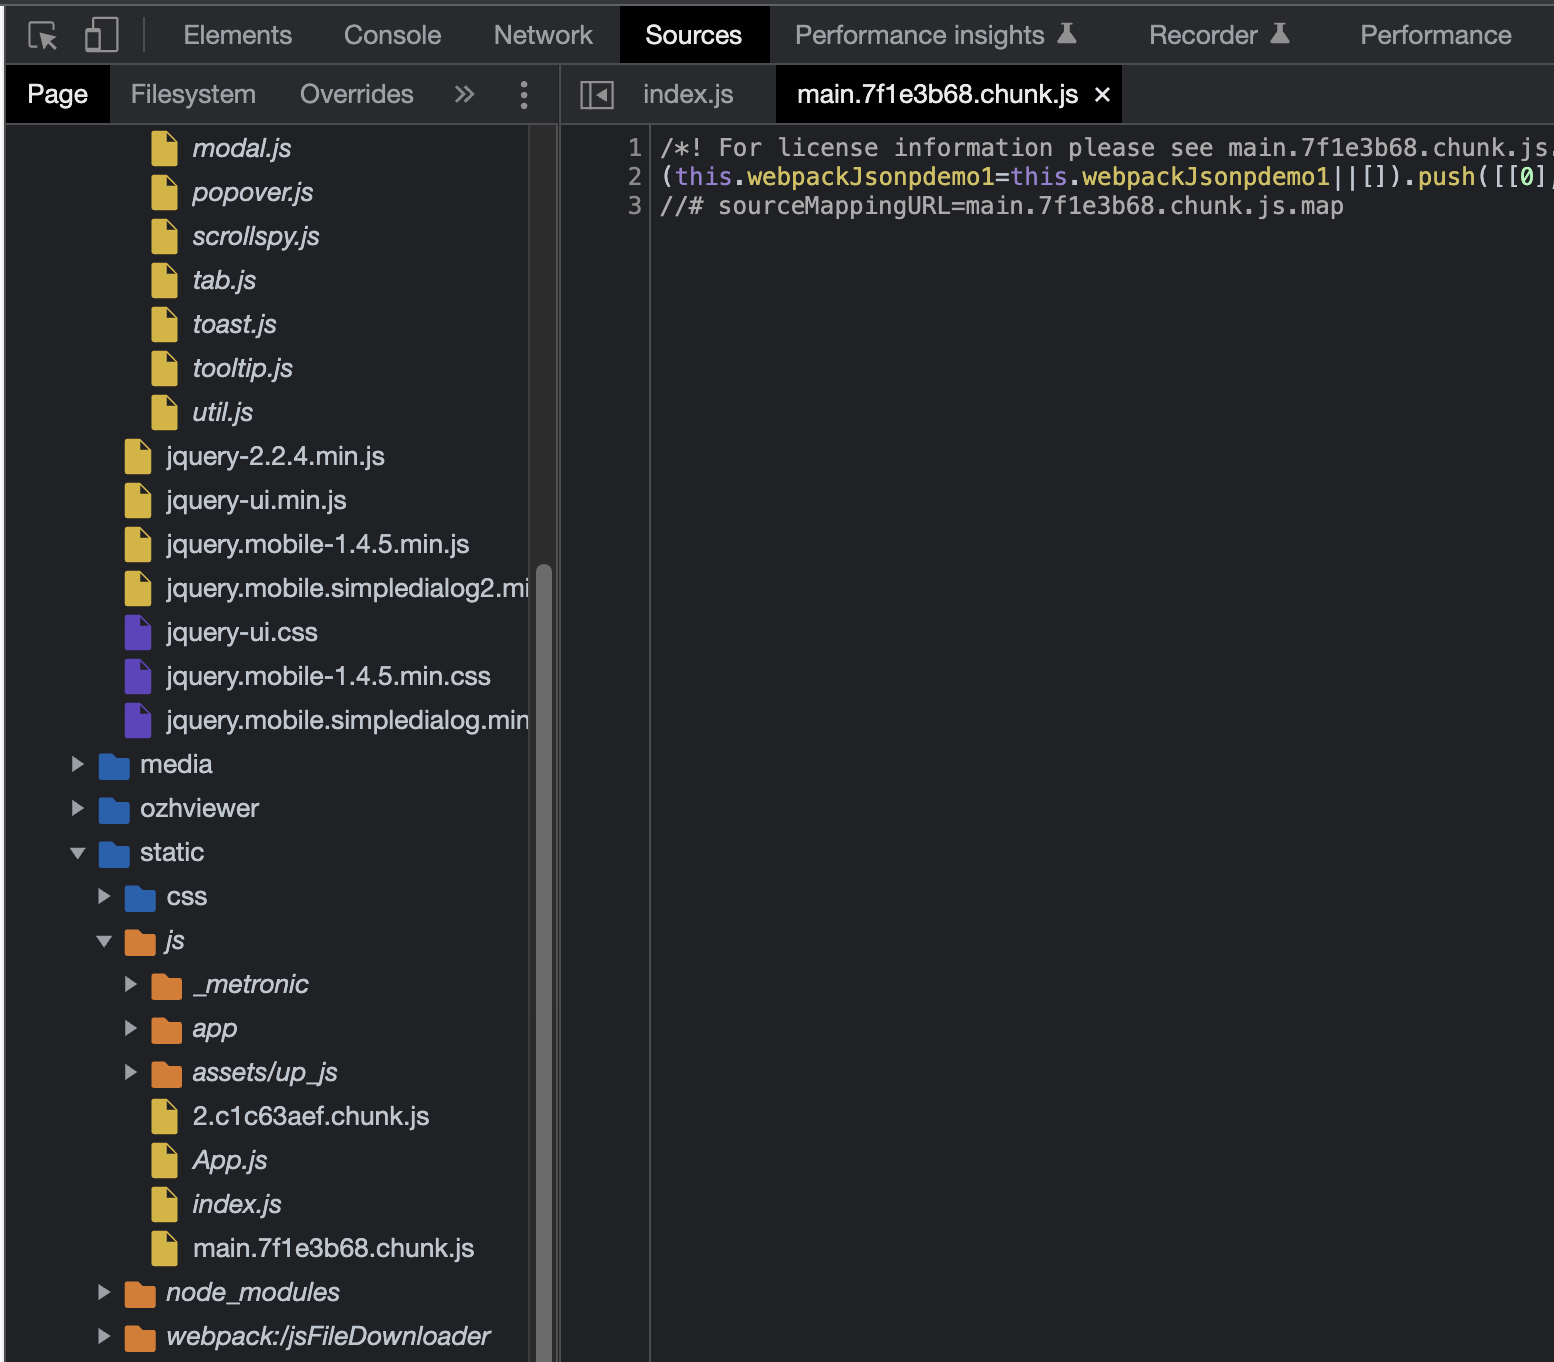
Task: Open tab.js file
Action: (x=224, y=280)
